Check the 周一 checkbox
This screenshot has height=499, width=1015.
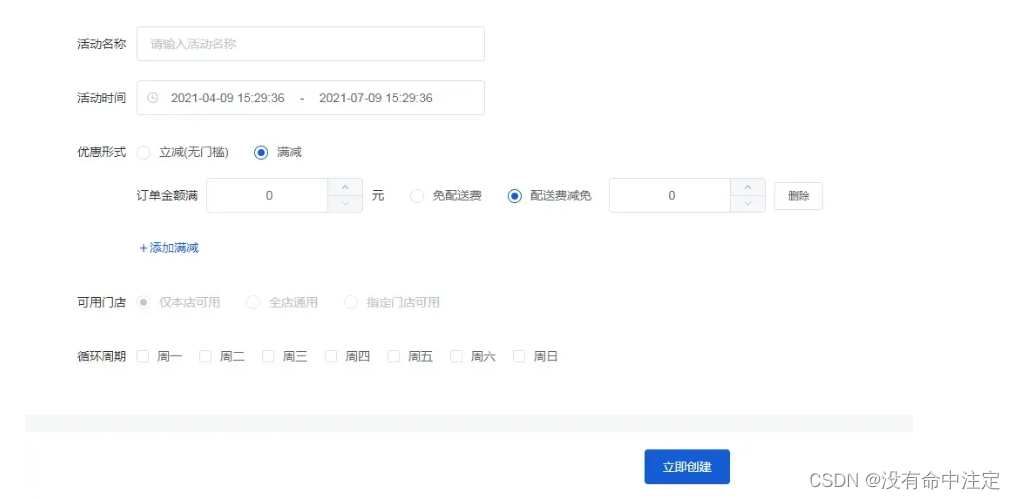click(143, 356)
